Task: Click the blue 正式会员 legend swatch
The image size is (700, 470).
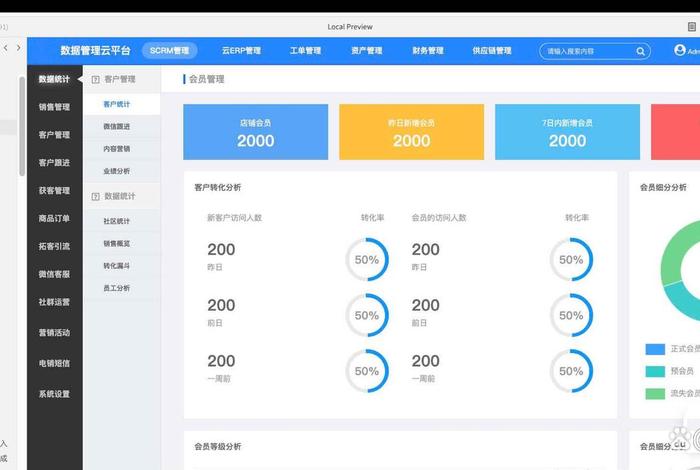Action: pyautogui.click(x=655, y=349)
